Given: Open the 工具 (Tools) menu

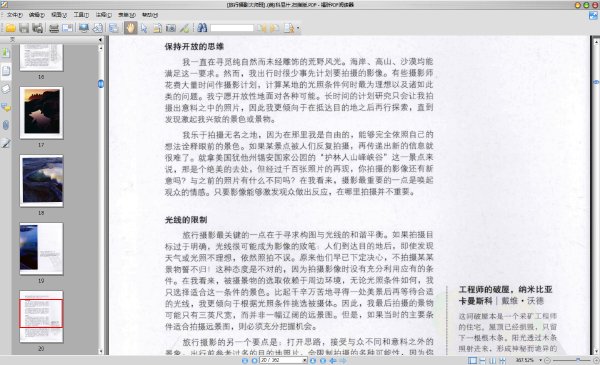Looking at the screenshot, I should pyautogui.click(x=81, y=15).
